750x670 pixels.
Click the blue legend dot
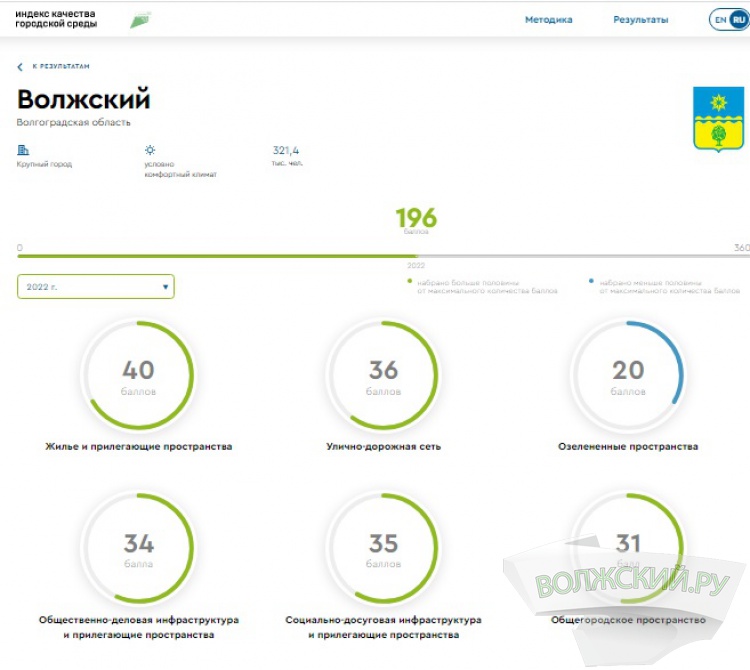[592, 282]
